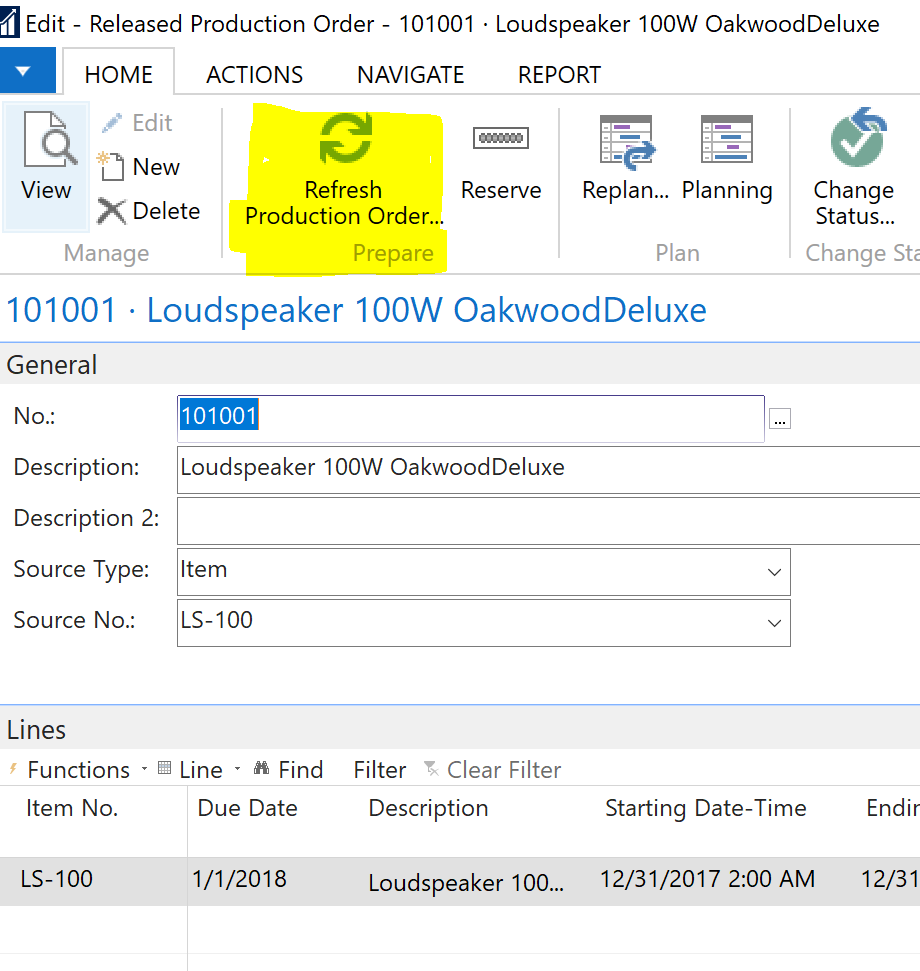The height and width of the screenshot is (971, 920).
Task: Switch to the HOME ribbon tab
Action: 118,74
